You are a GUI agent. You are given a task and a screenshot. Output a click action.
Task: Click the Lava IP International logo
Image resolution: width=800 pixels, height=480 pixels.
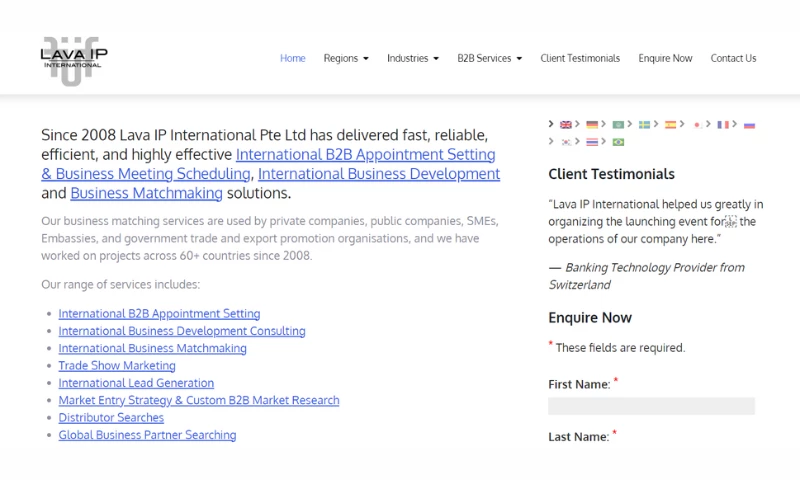click(73, 58)
